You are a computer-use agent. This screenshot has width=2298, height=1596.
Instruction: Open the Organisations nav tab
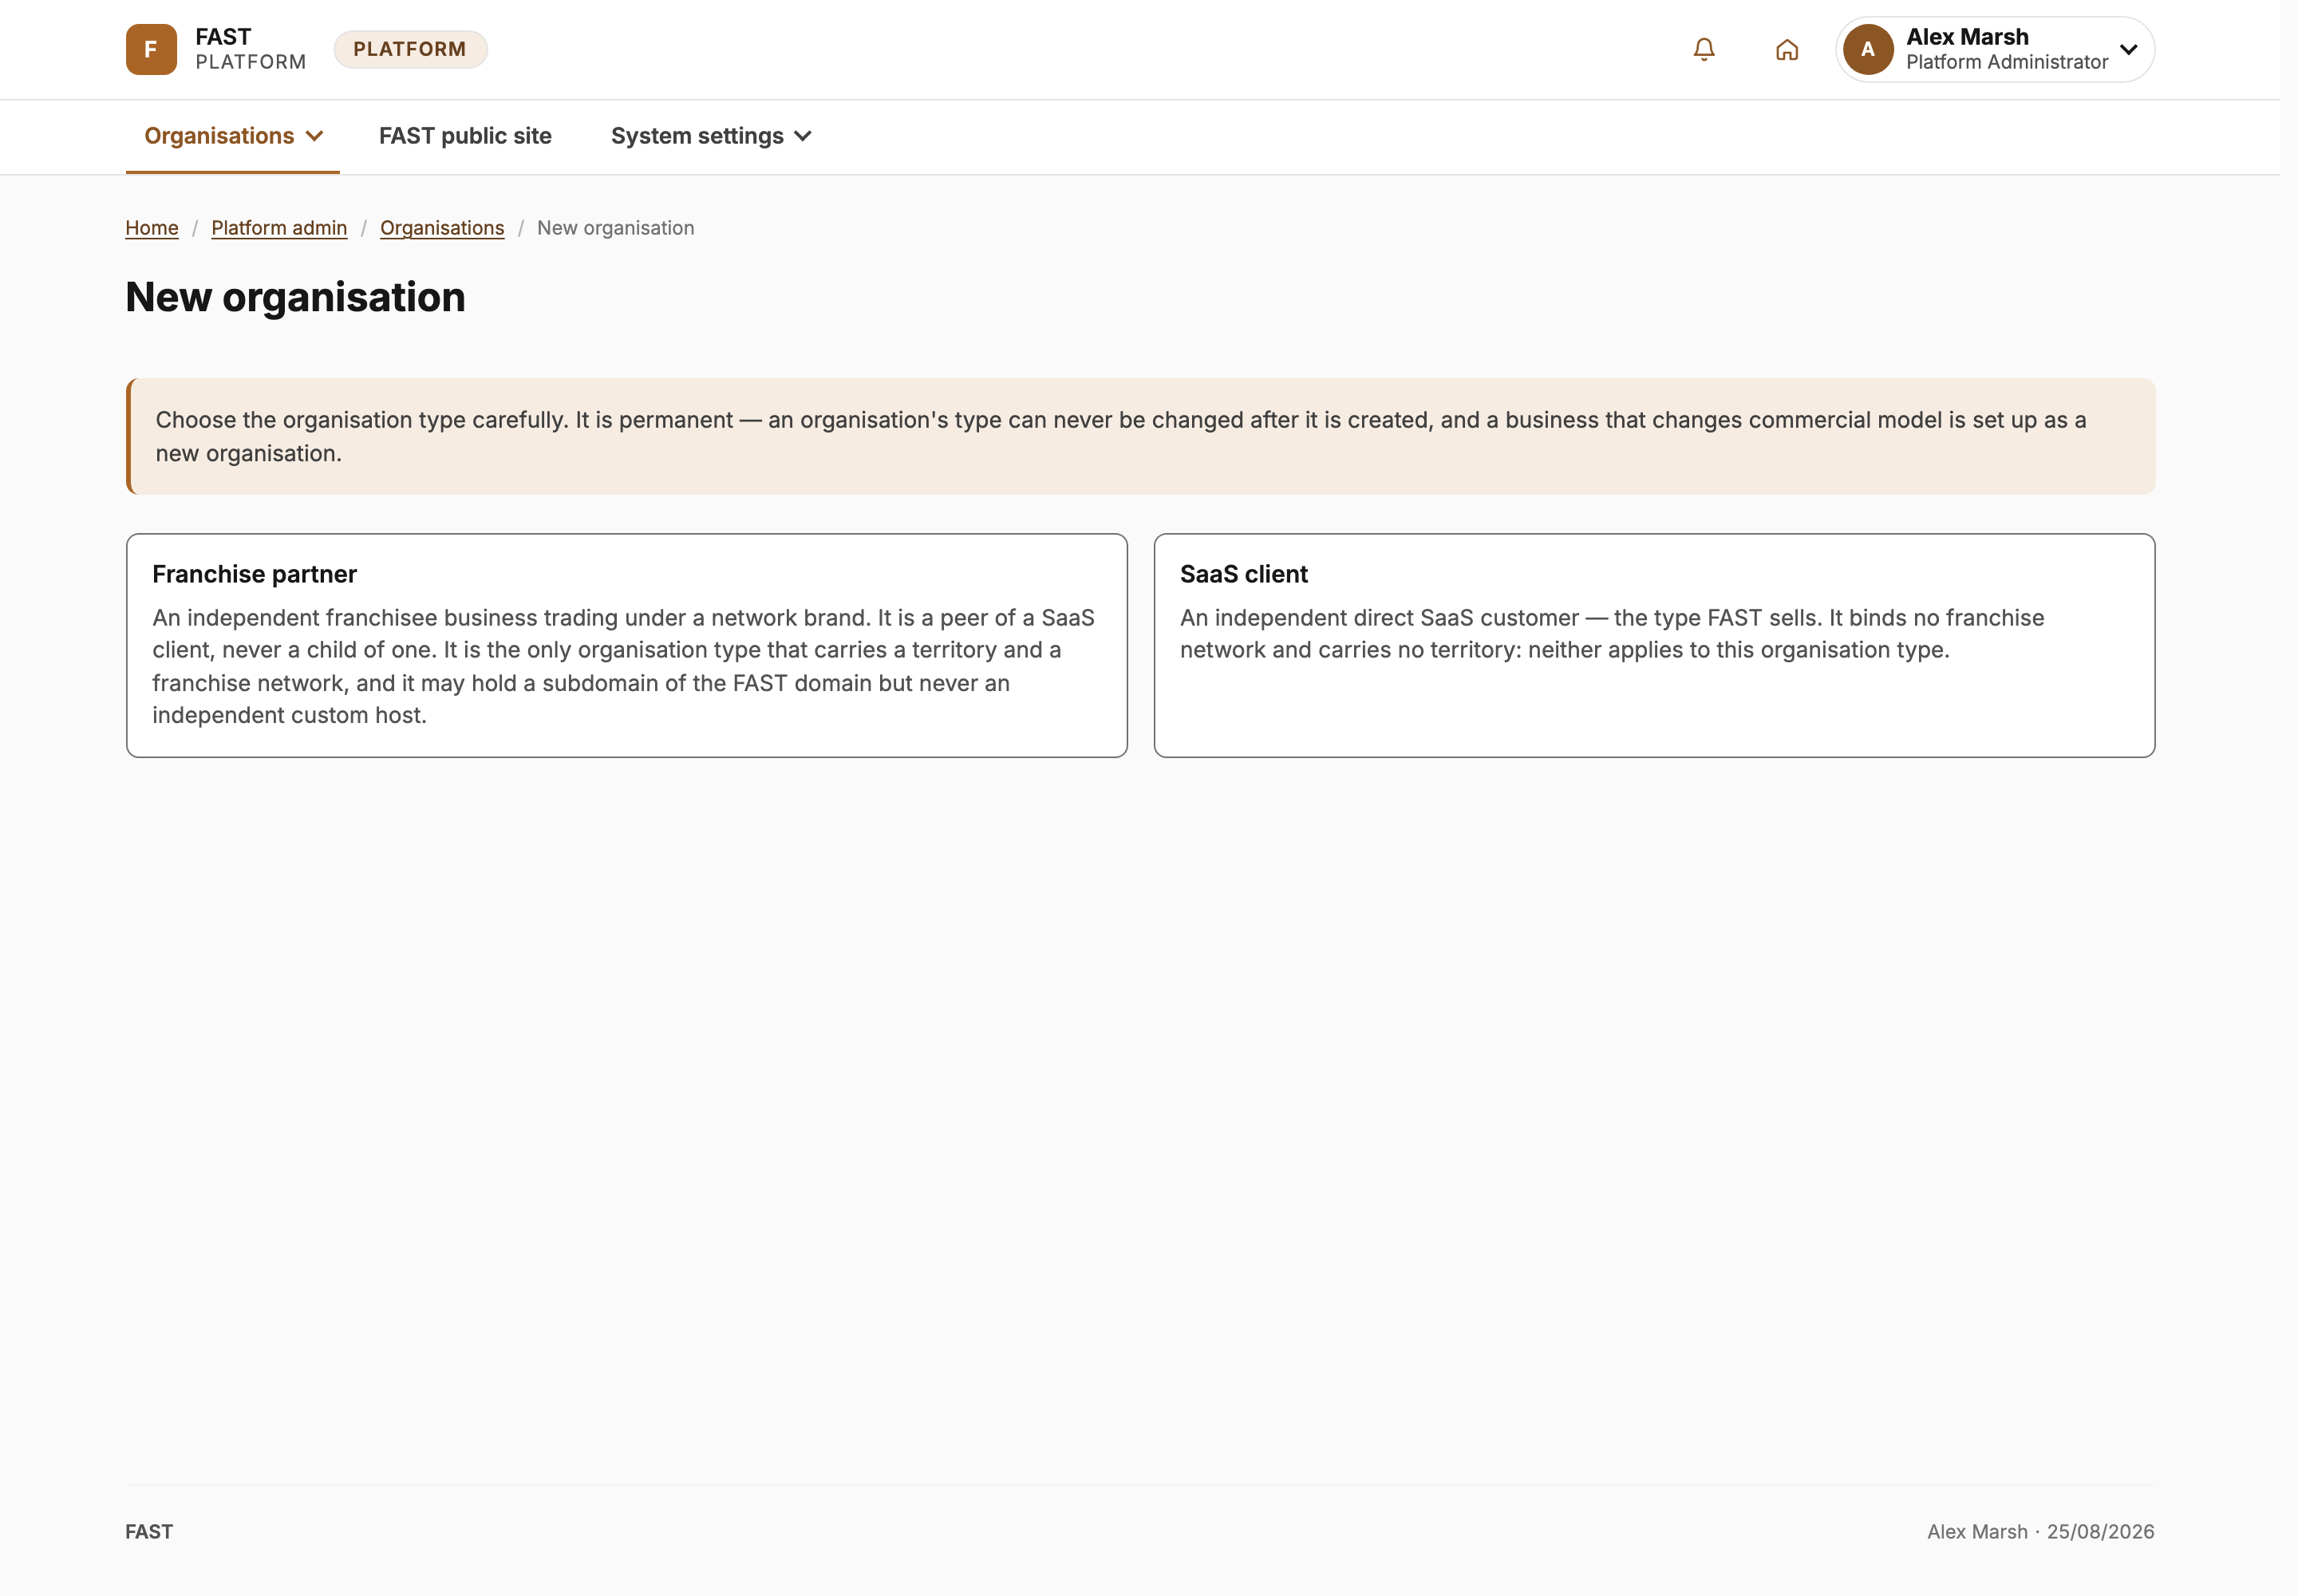(233, 136)
